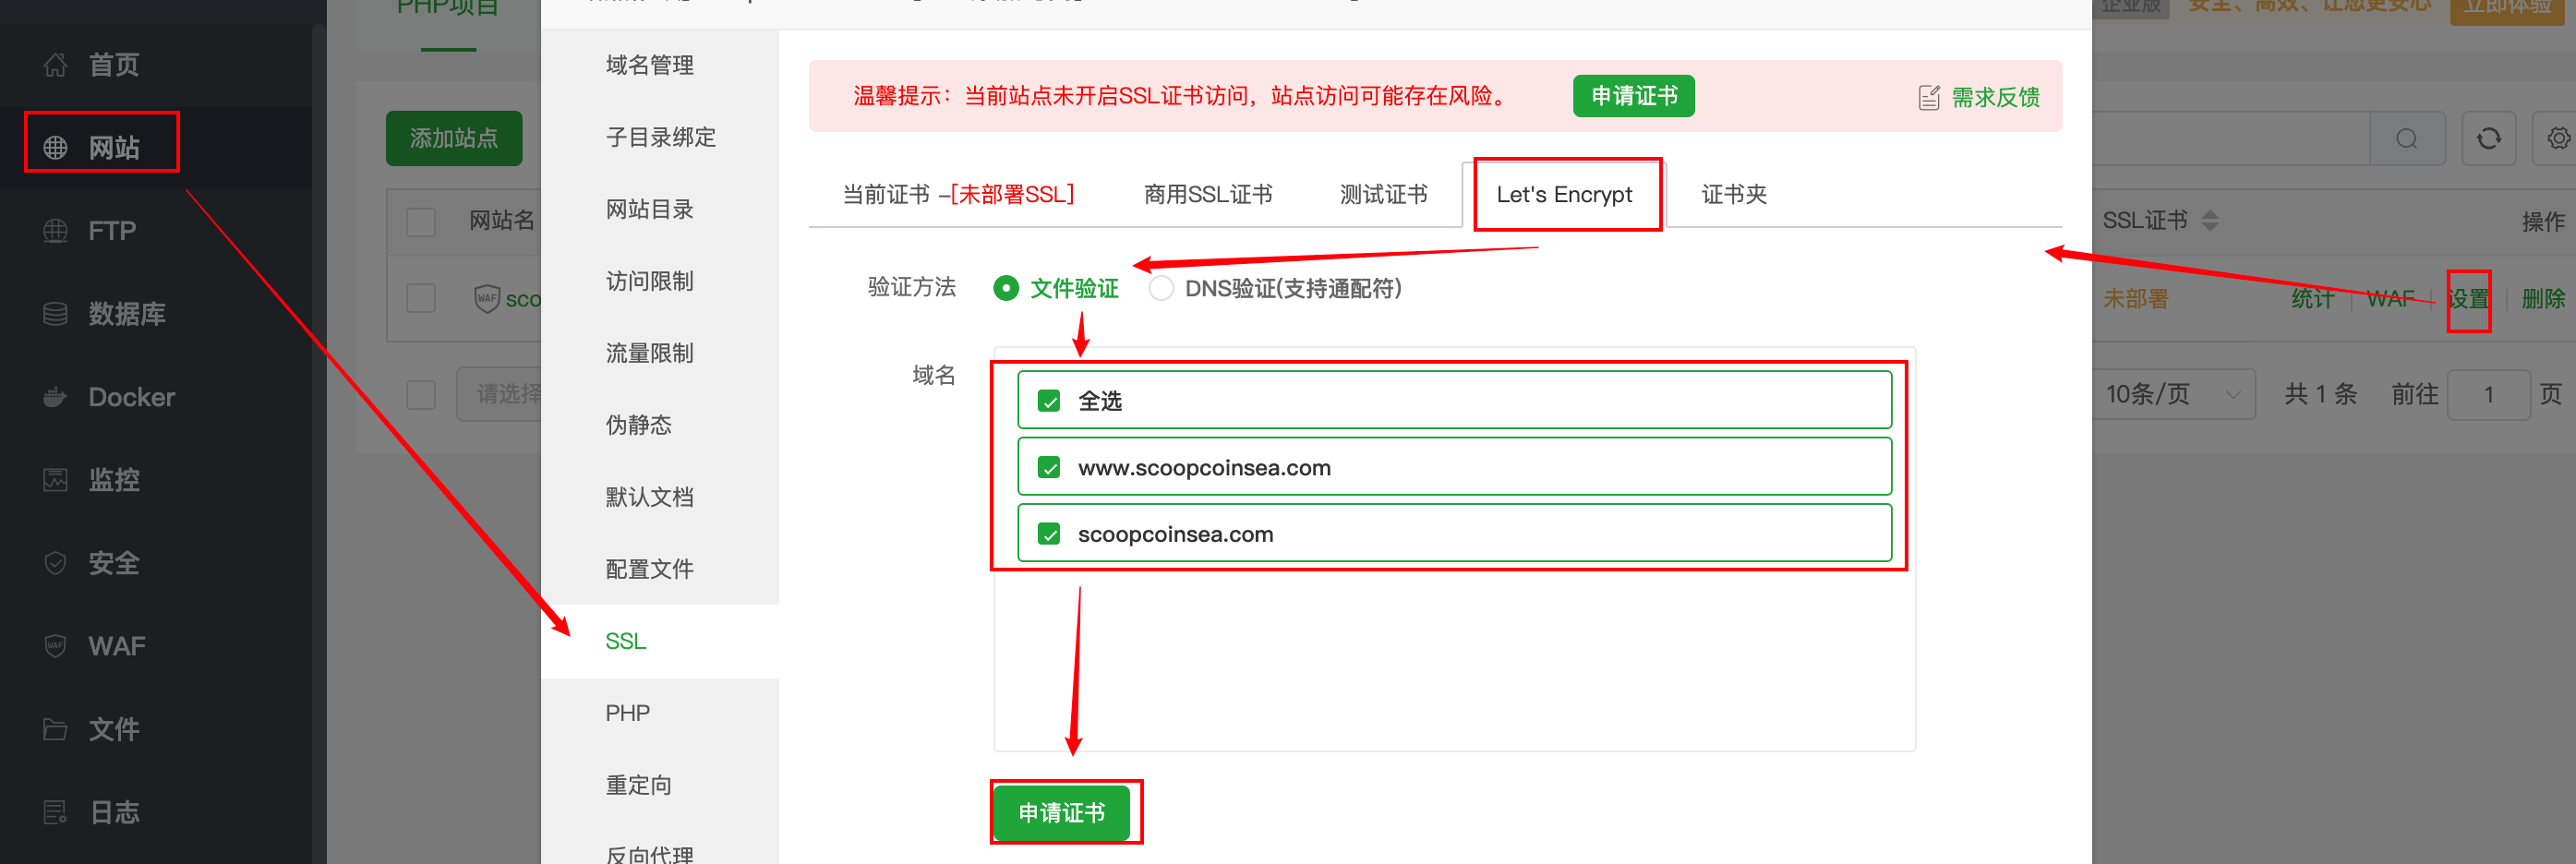Click the FTP globe icon

tap(55, 231)
